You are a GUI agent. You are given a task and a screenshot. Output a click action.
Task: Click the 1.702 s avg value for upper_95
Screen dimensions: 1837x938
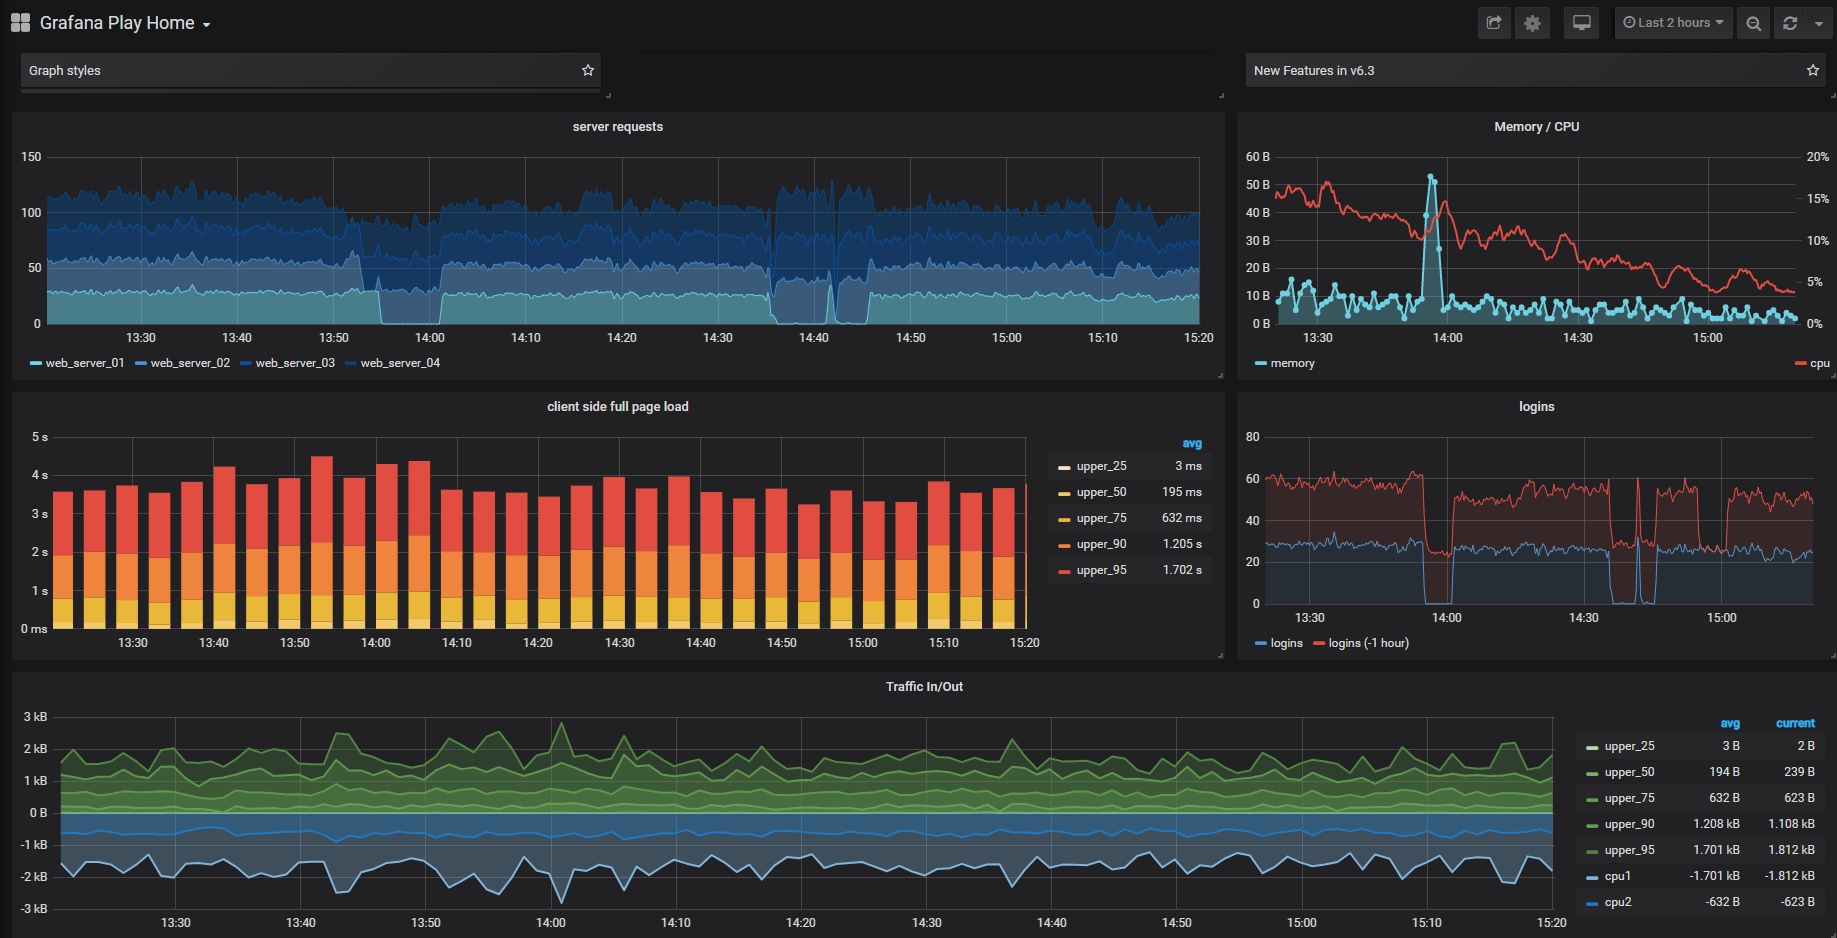click(x=1182, y=570)
